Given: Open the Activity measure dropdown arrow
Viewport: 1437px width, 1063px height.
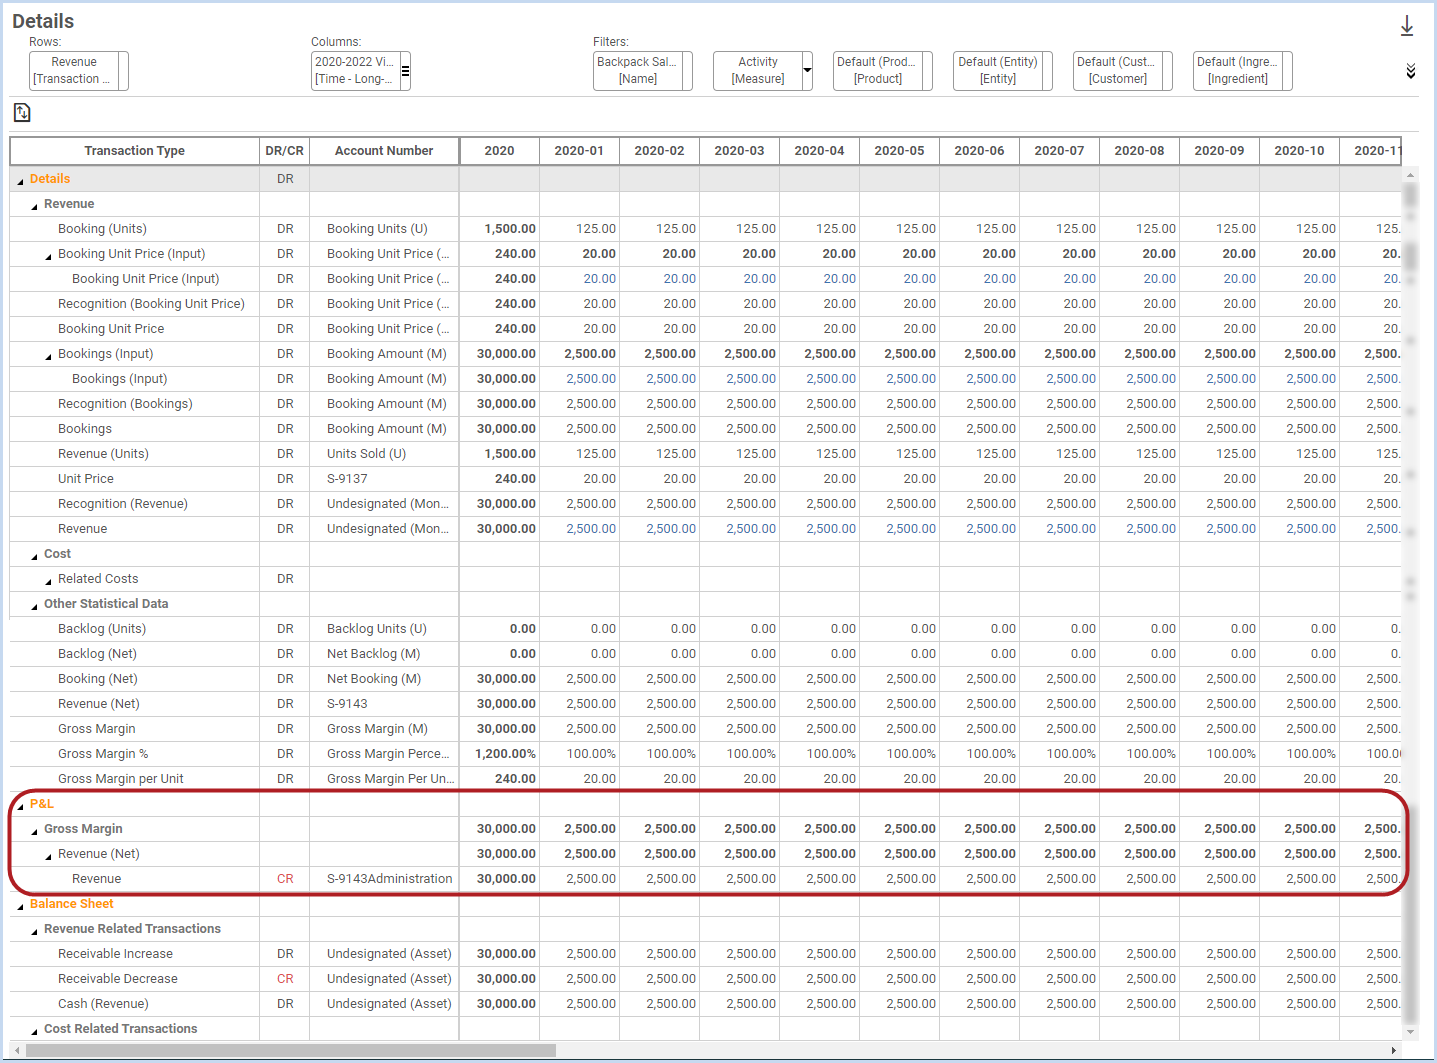Looking at the screenshot, I should [x=807, y=71].
